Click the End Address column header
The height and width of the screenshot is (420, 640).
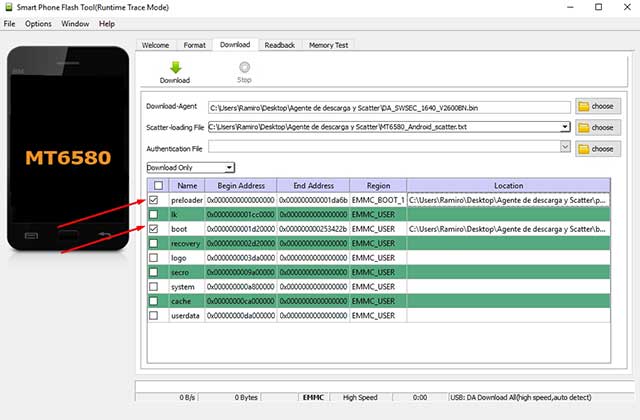click(x=313, y=186)
